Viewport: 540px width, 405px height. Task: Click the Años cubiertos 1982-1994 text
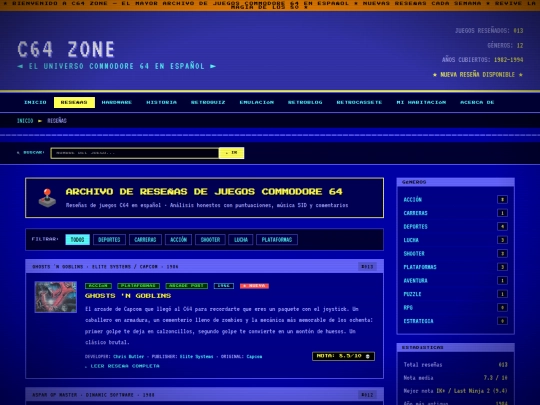[x=482, y=60]
